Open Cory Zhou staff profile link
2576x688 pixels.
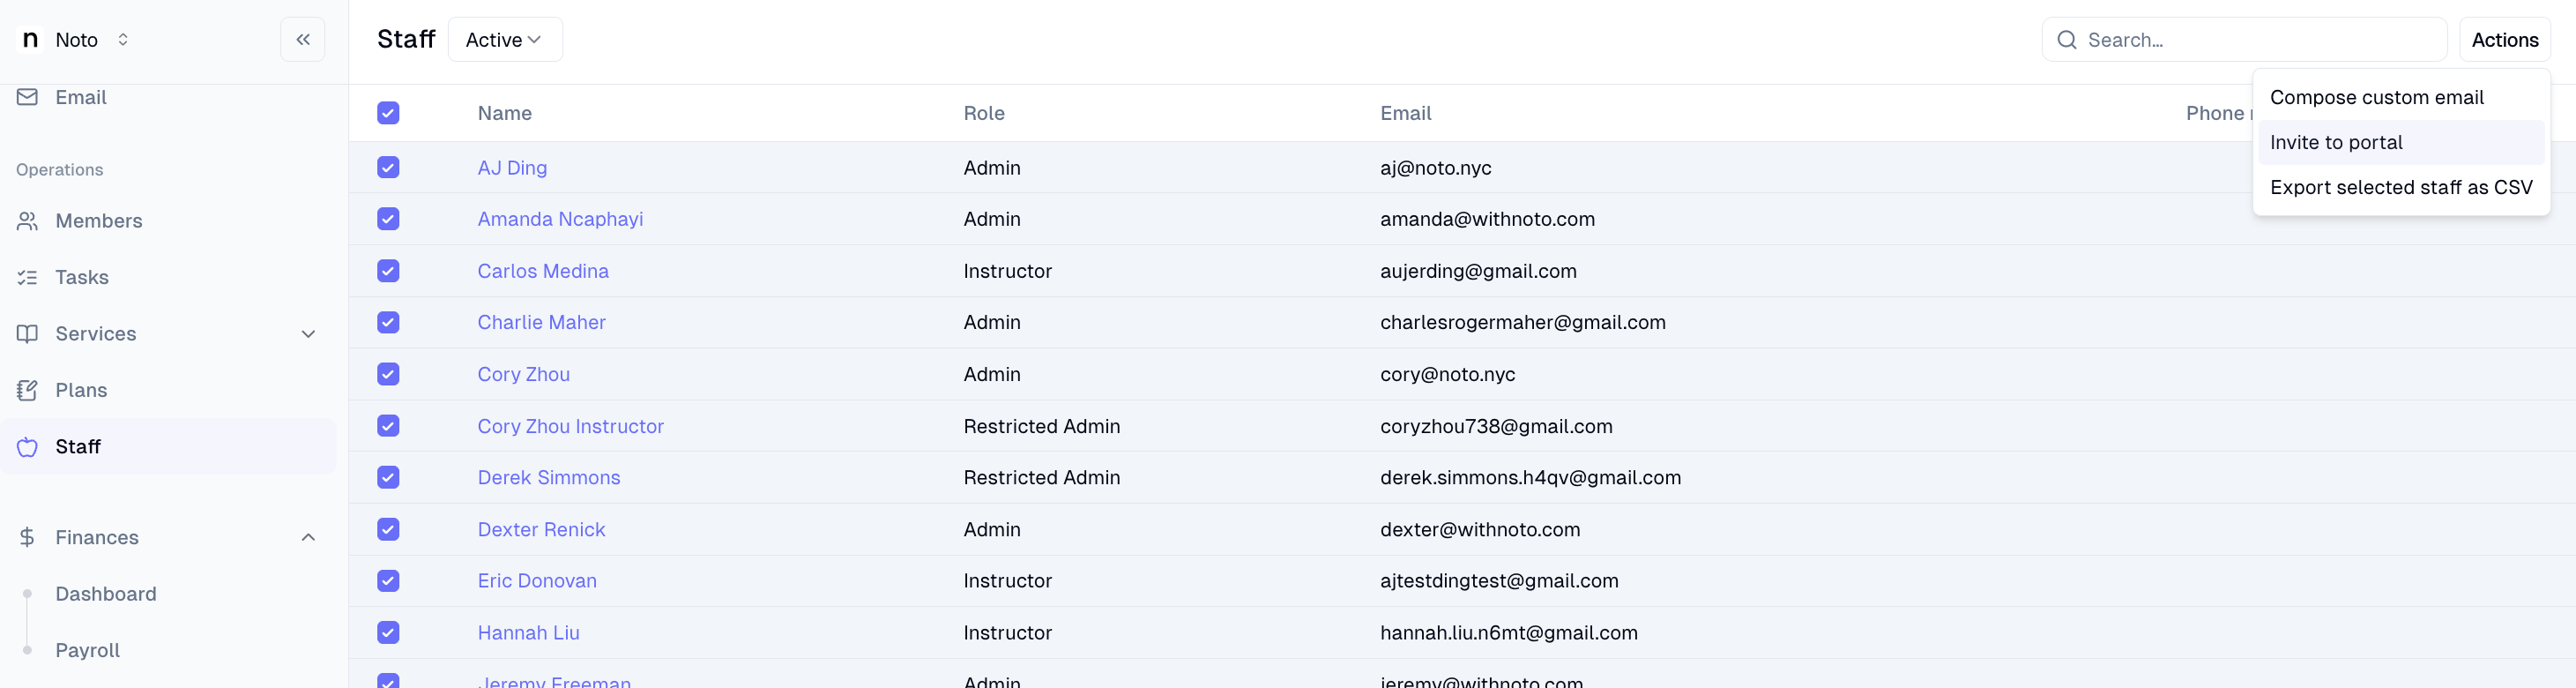523,374
